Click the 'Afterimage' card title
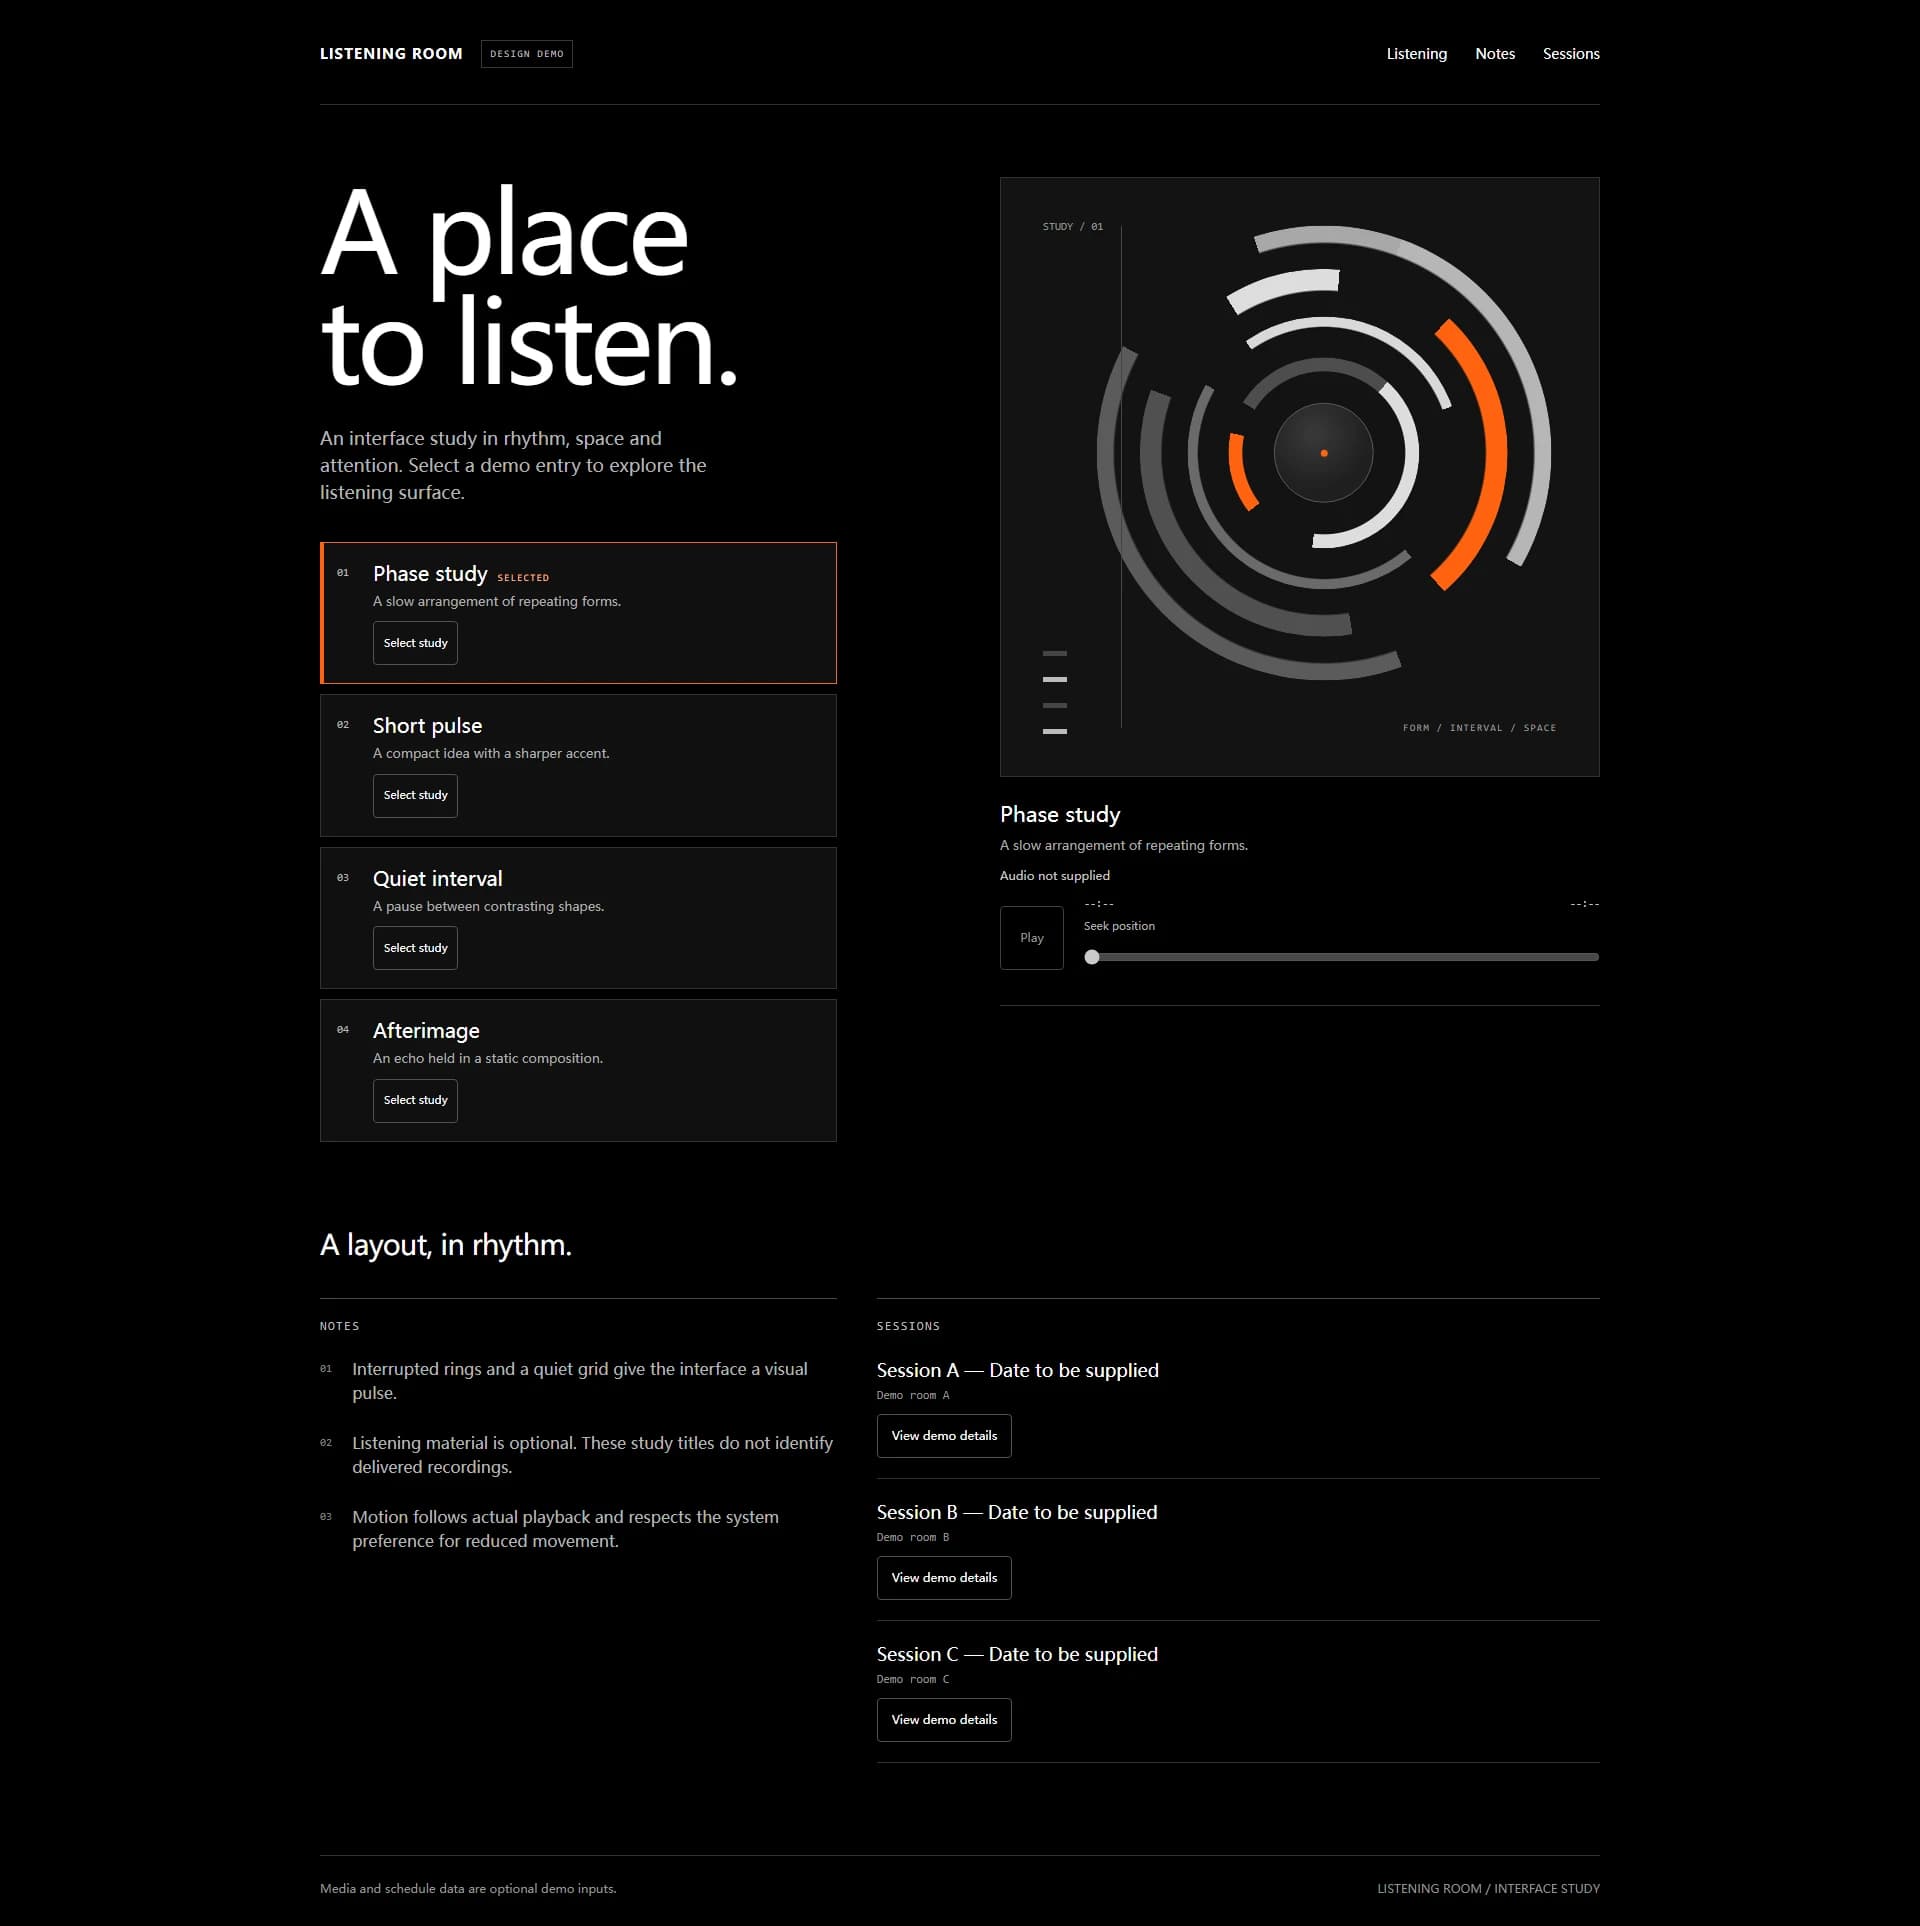1920x1926 pixels. coord(426,1031)
